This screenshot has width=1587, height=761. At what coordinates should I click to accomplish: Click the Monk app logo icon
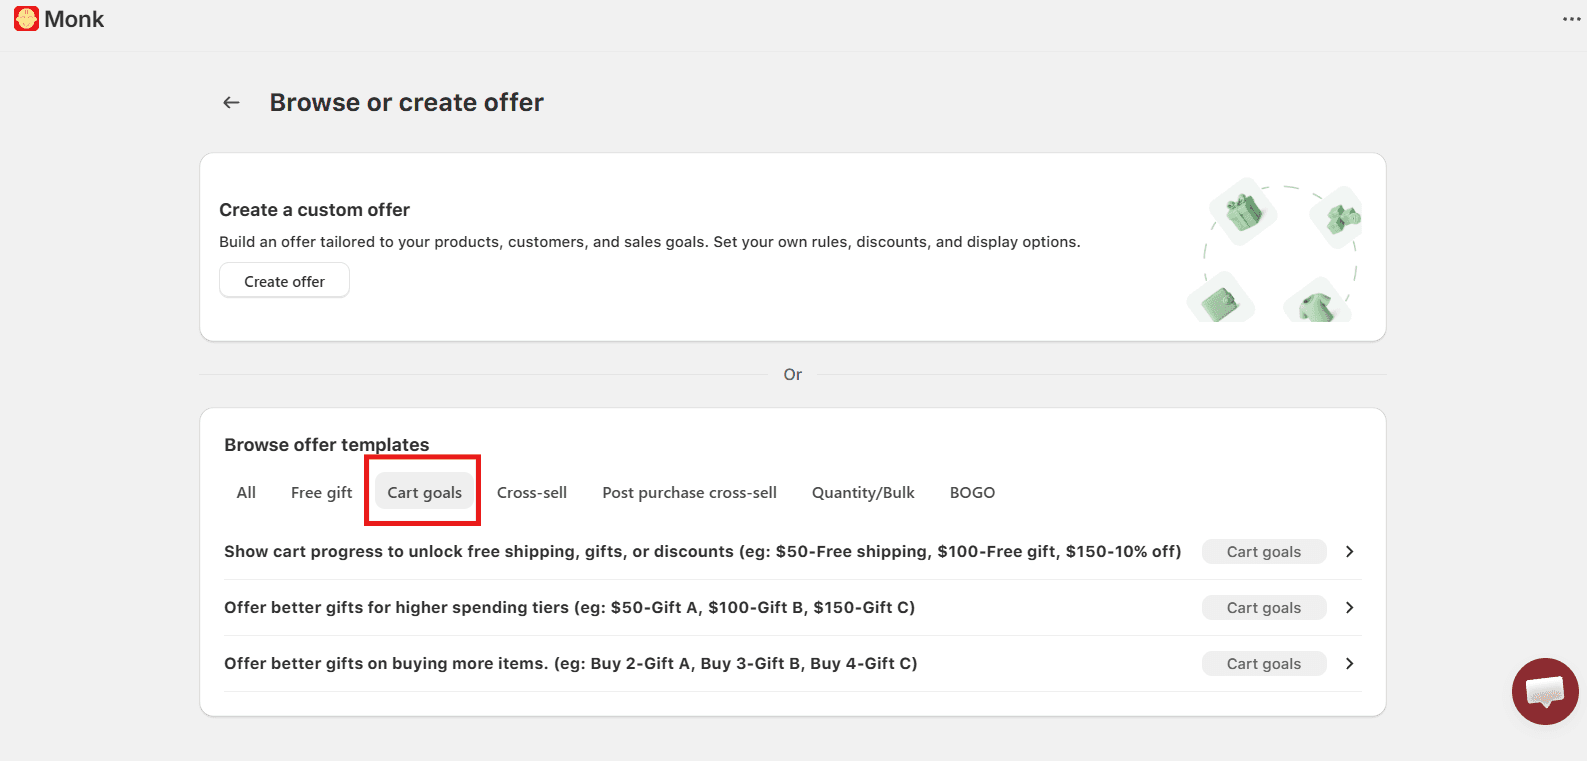pyautogui.click(x=27, y=19)
